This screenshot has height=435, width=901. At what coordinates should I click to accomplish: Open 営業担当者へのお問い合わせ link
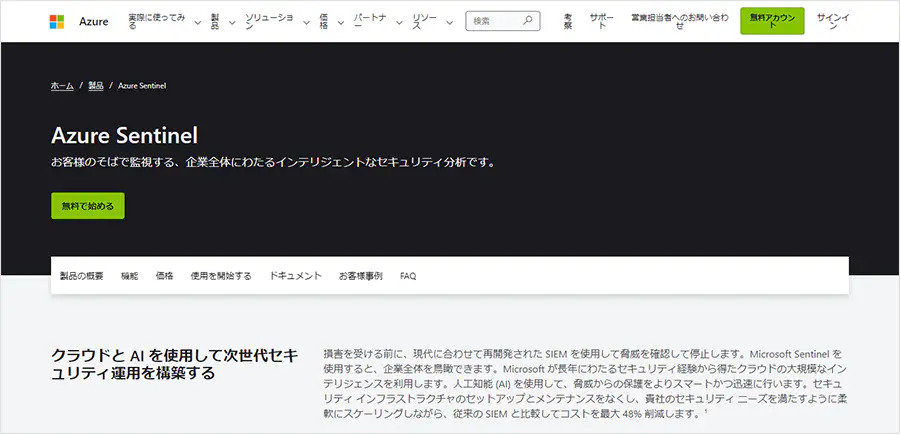point(679,22)
